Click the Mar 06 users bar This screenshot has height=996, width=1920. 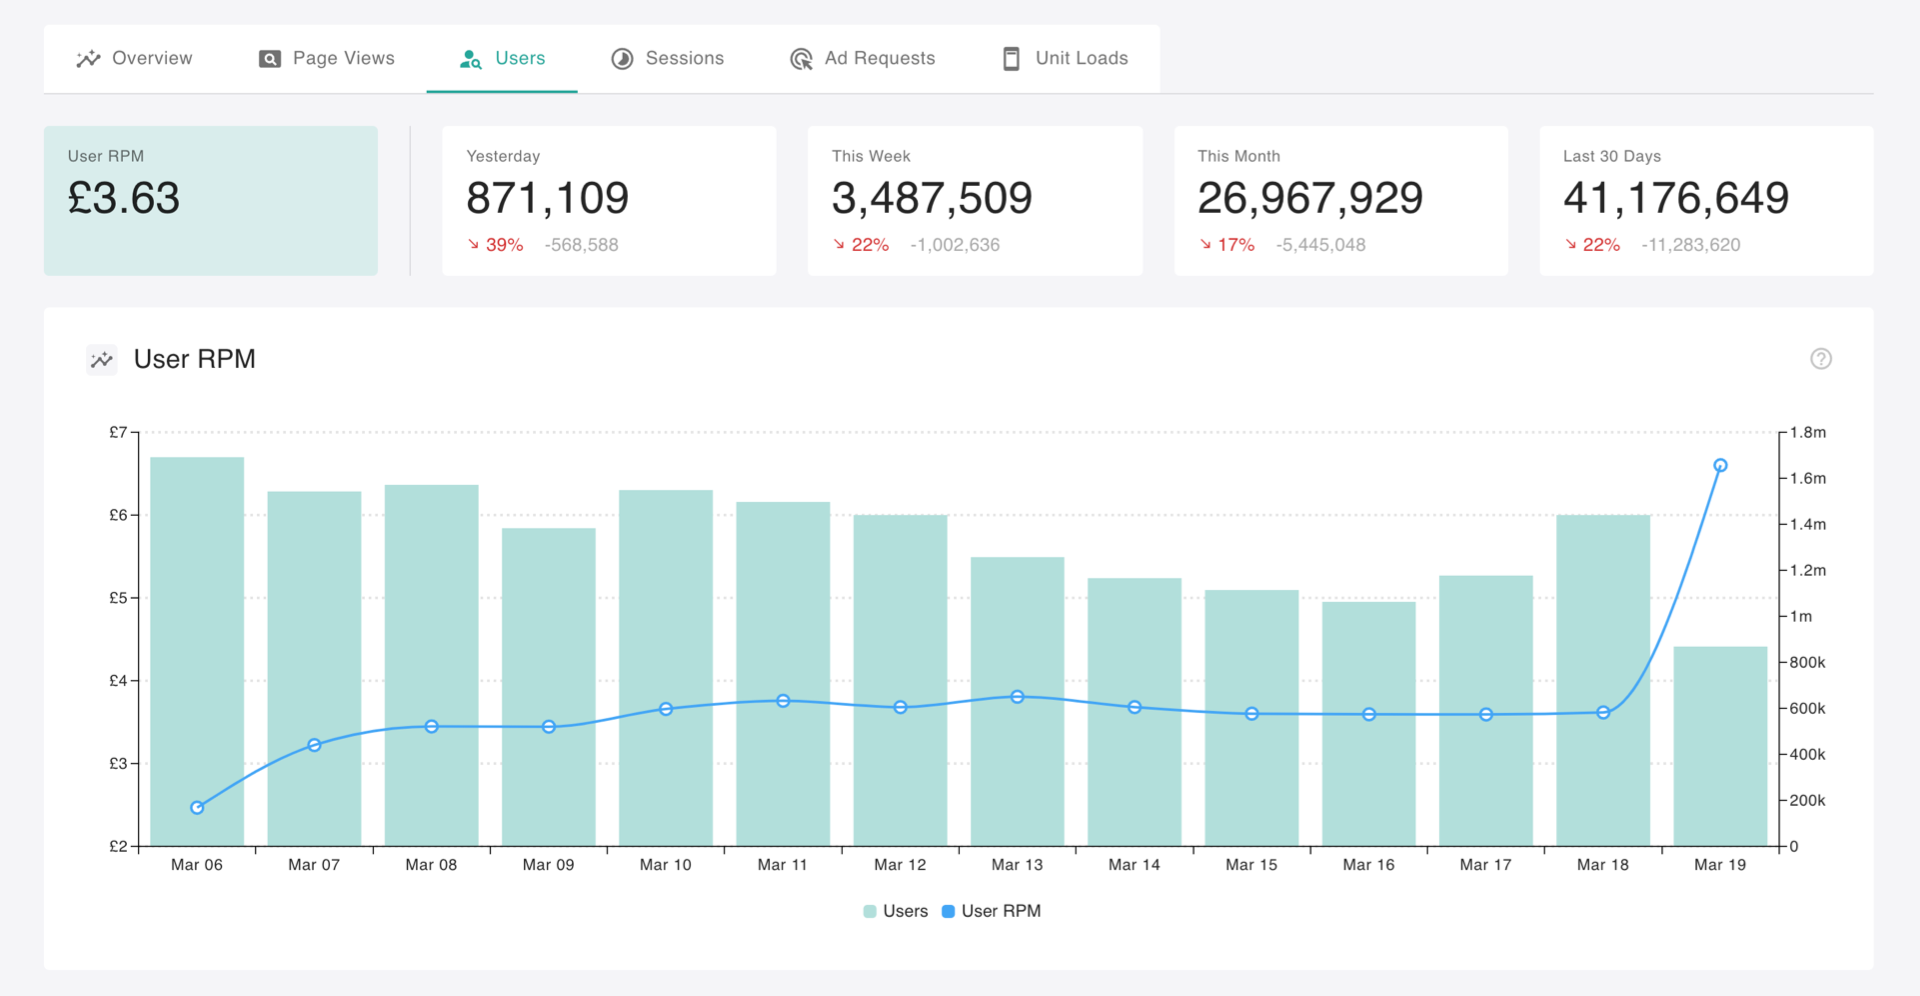point(197,651)
